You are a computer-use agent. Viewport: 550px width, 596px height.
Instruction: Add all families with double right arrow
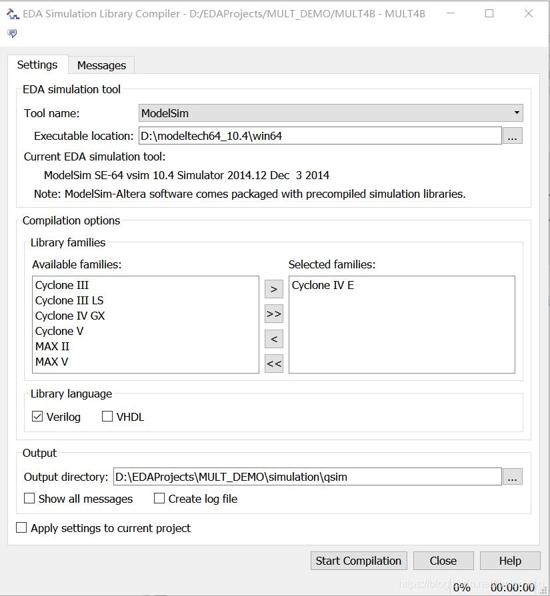coord(274,314)
